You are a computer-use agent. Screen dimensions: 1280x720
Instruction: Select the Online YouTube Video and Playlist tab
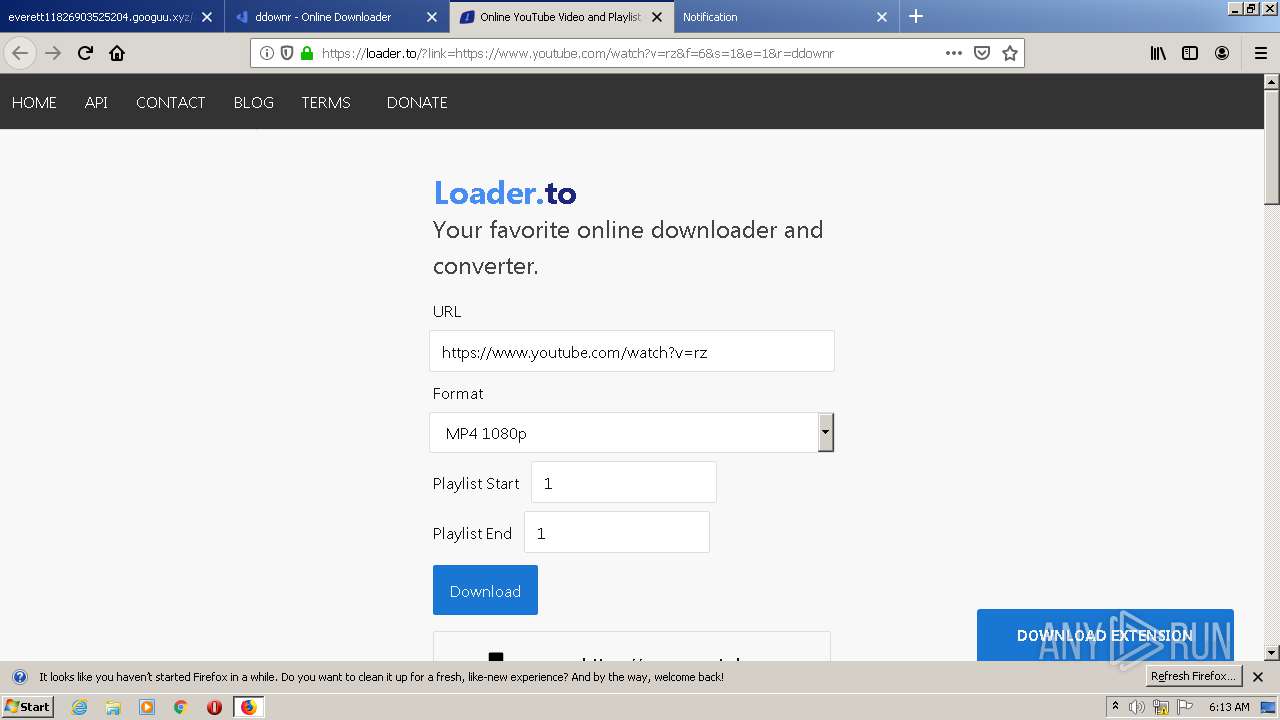pyautogui.click(x=560, y=17)
